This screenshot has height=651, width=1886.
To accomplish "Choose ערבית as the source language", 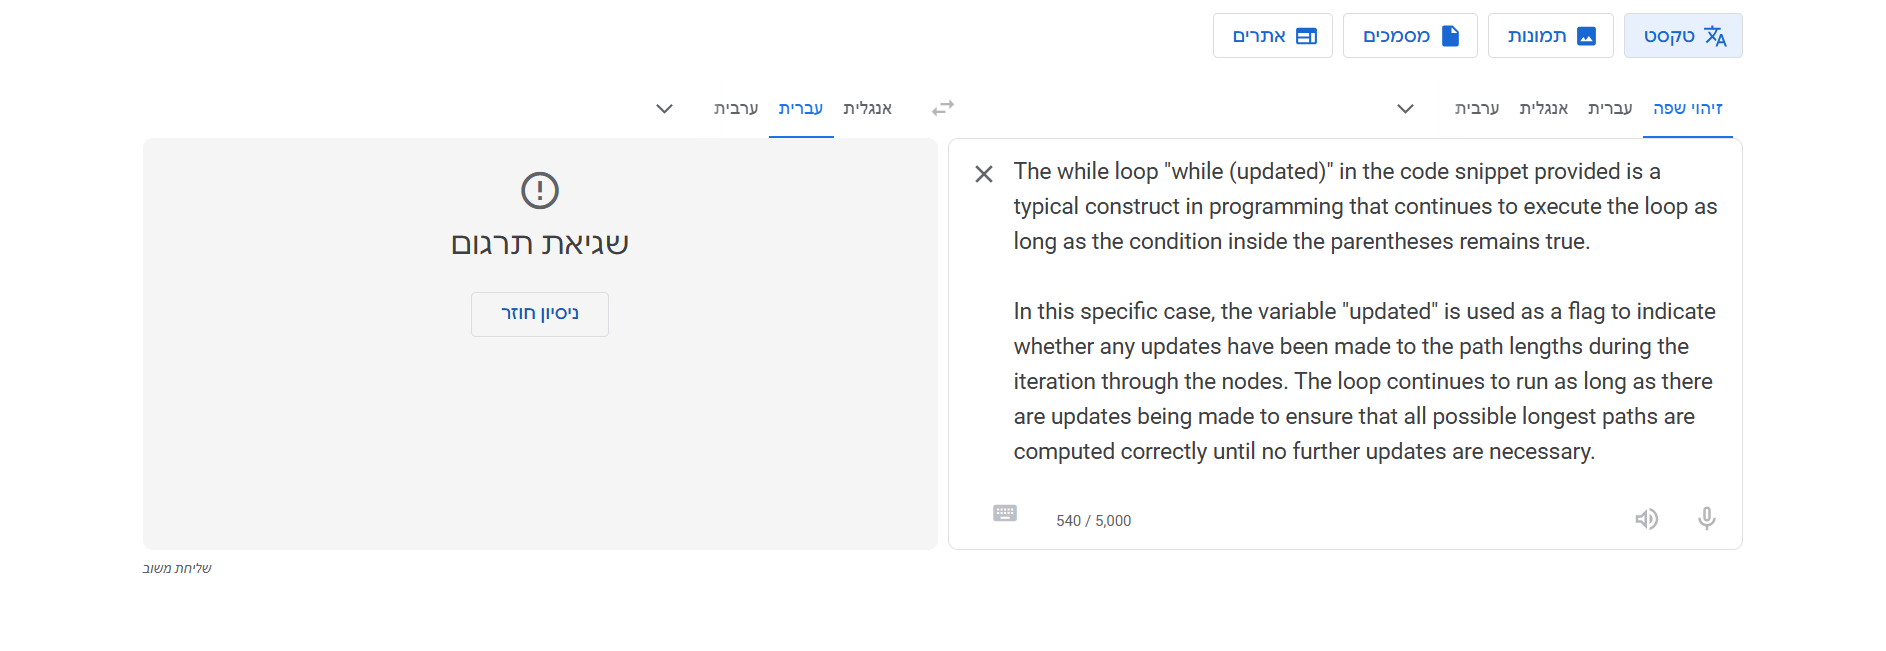I will click(1476, 108).
